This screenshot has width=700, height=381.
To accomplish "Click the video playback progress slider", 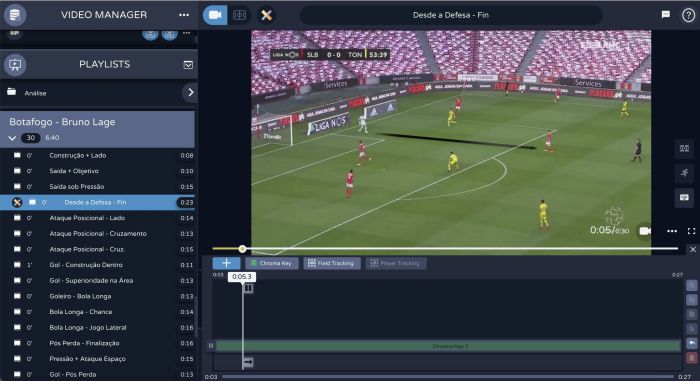I will click(x=445, y=248).
